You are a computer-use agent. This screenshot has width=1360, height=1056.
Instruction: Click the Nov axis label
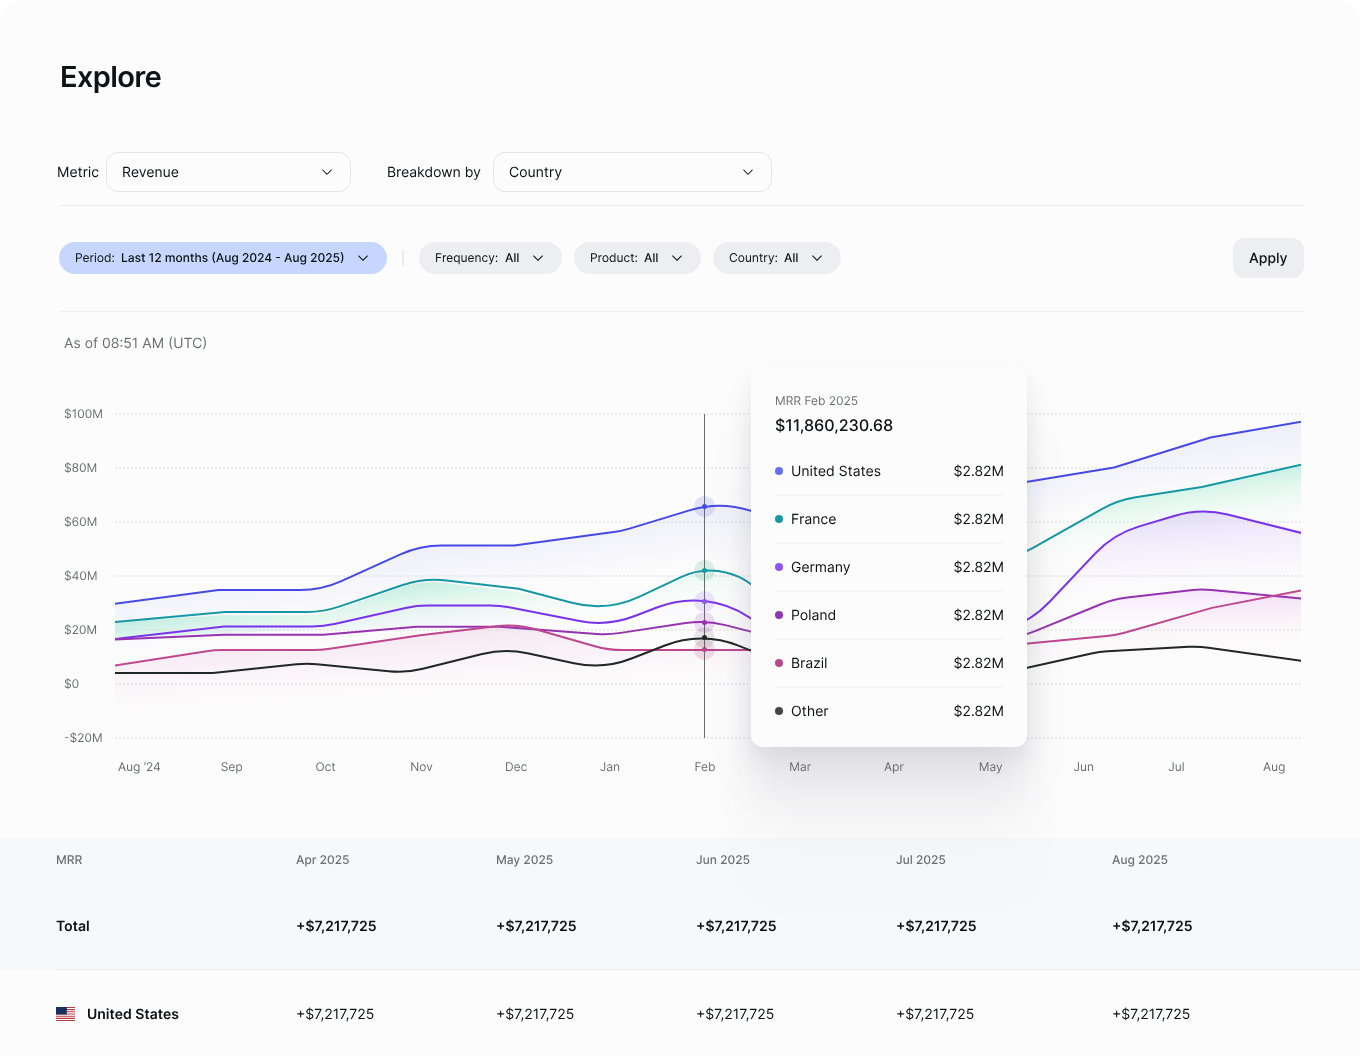(x=421, y=767)
